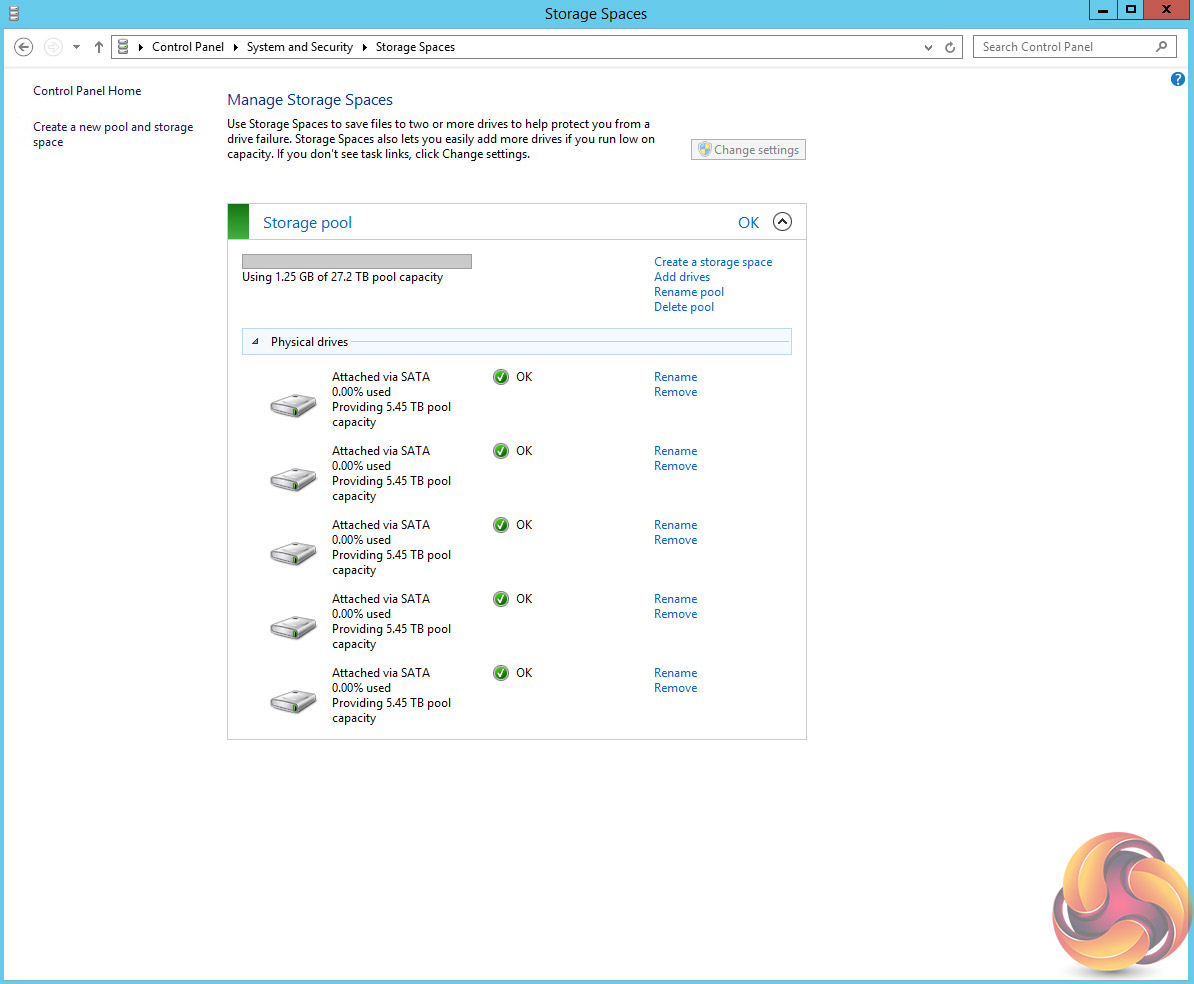This screenshot has width=1194, height=984.
Task: Remove the fourth physical drive
Action: (675, 614)
